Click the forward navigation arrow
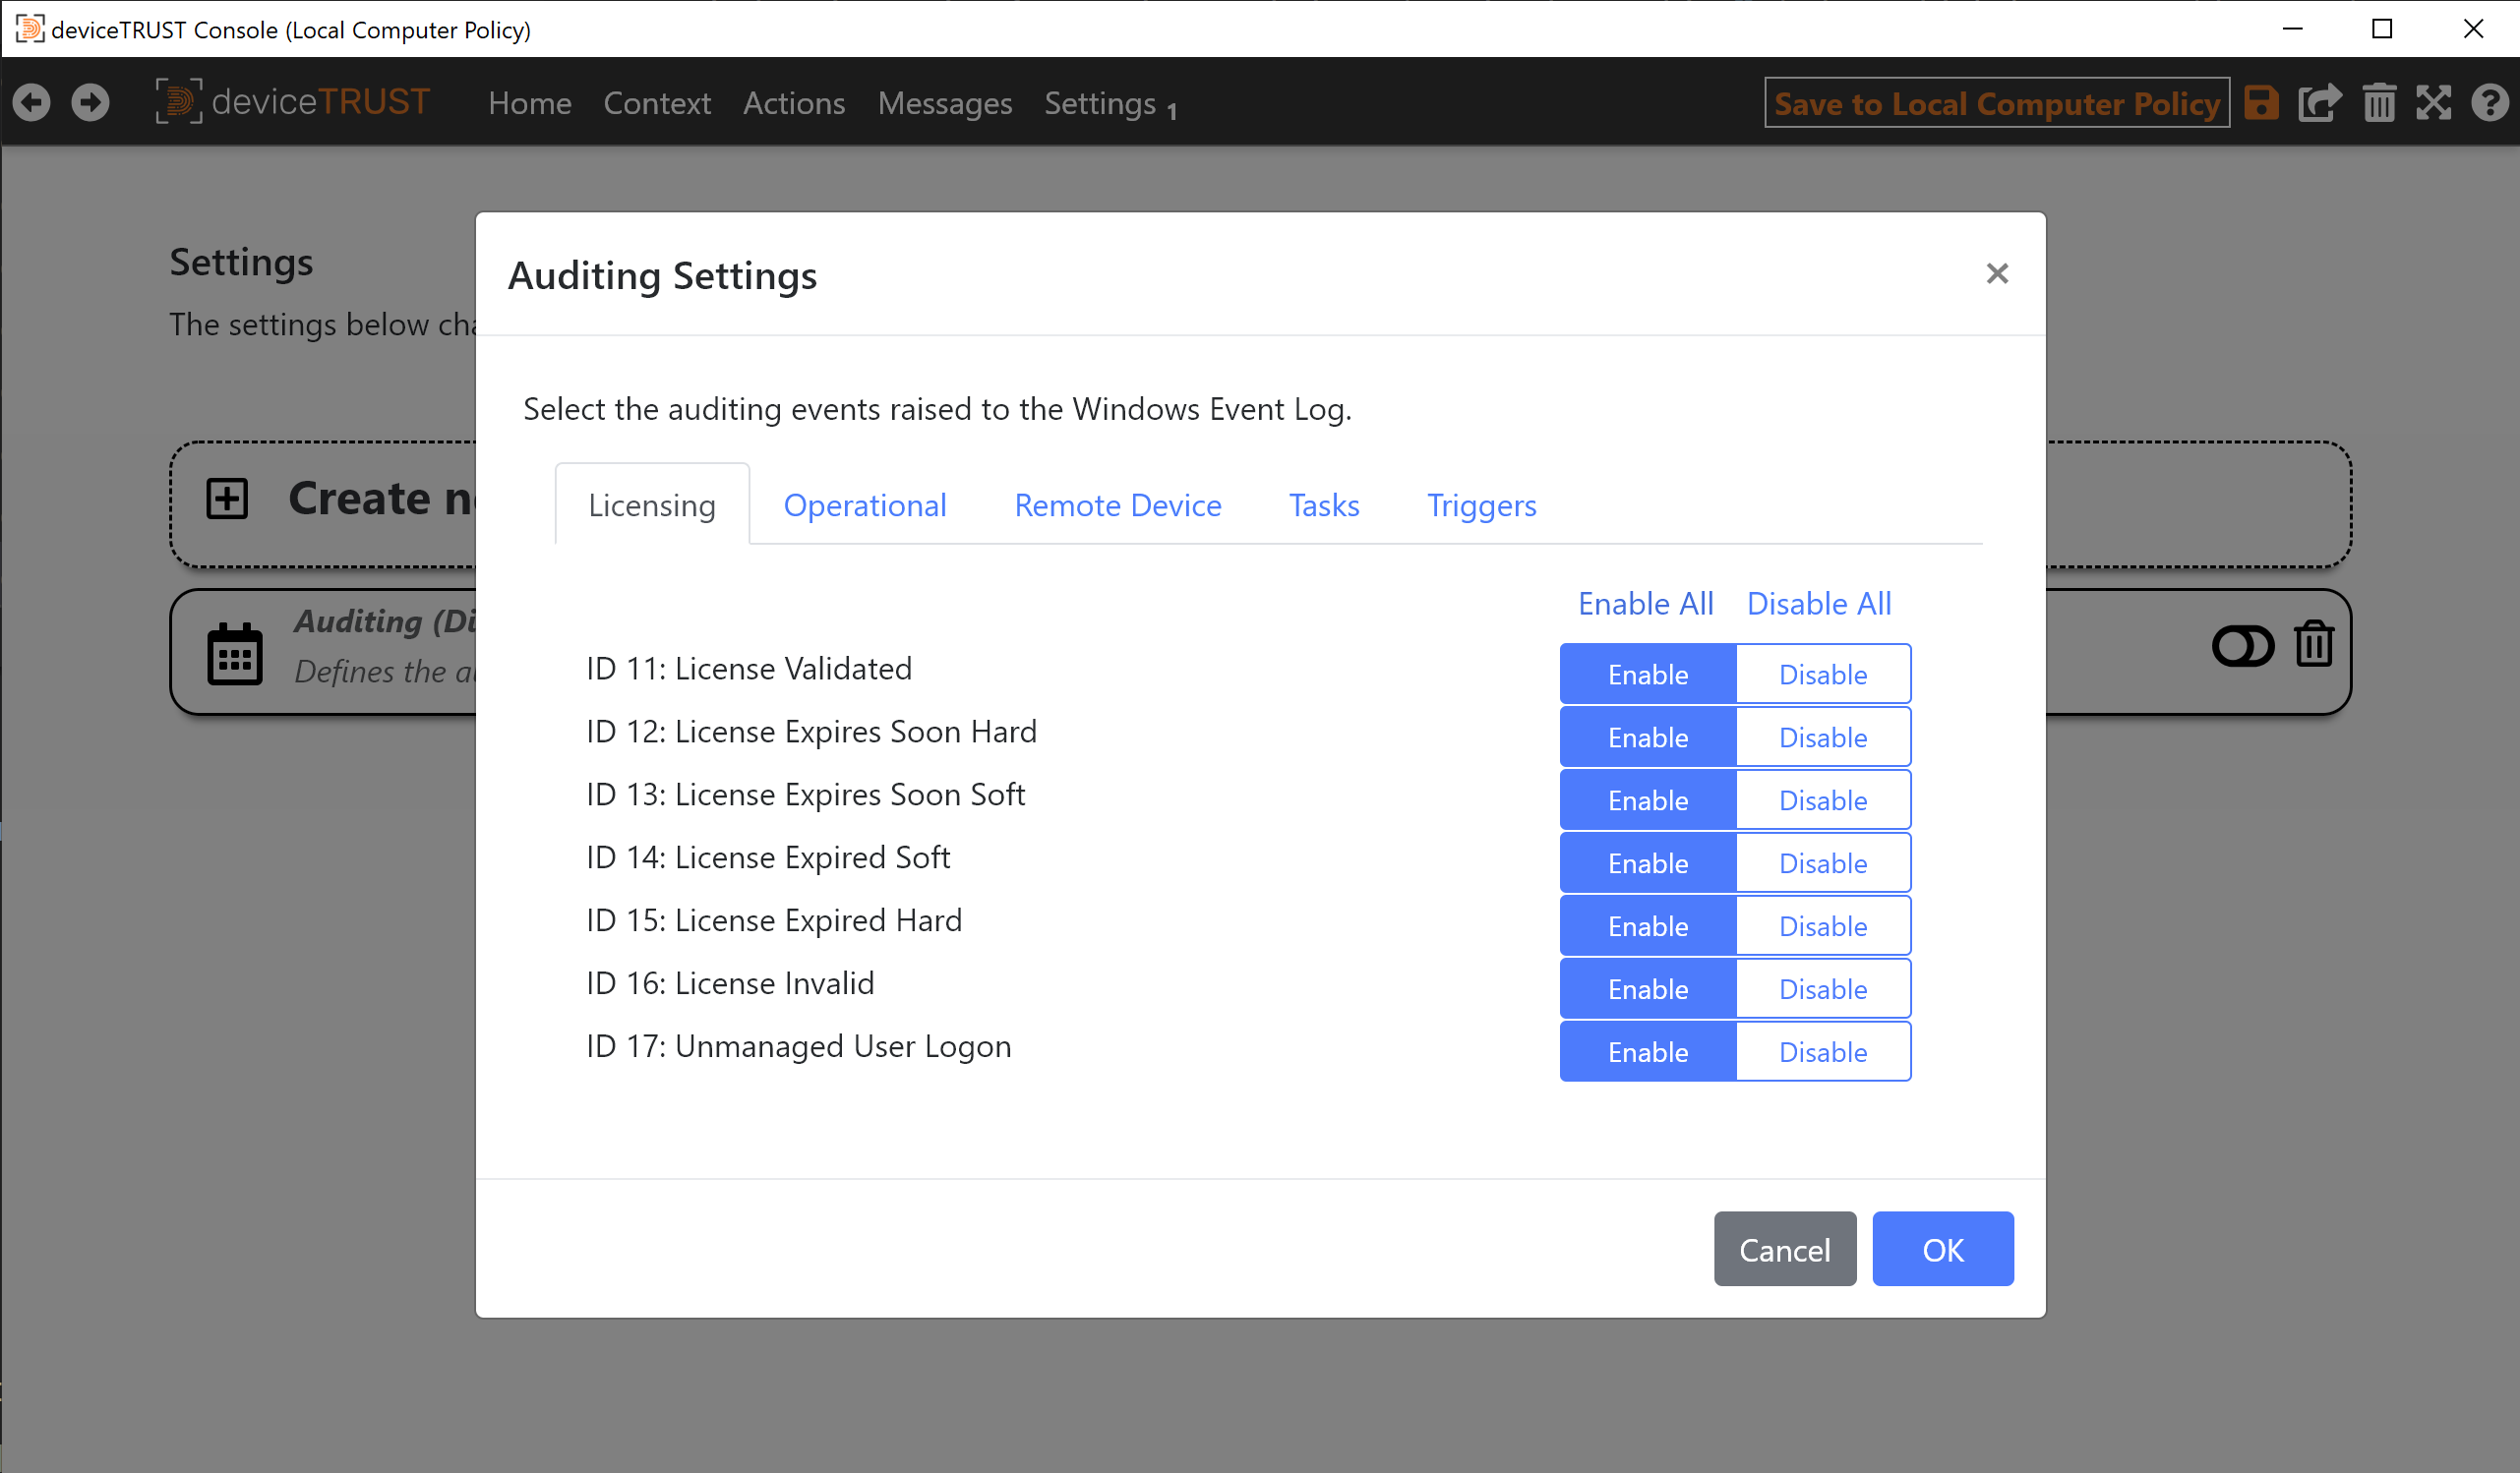 pos(90,102)
